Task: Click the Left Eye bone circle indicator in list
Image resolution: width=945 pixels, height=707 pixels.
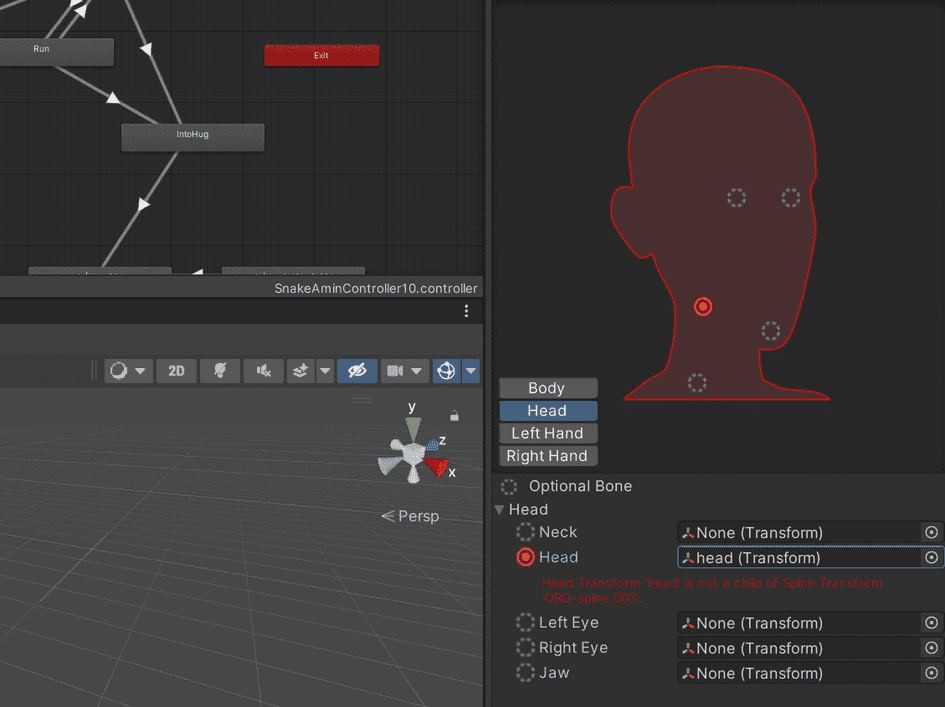Action: coord(526,622)
